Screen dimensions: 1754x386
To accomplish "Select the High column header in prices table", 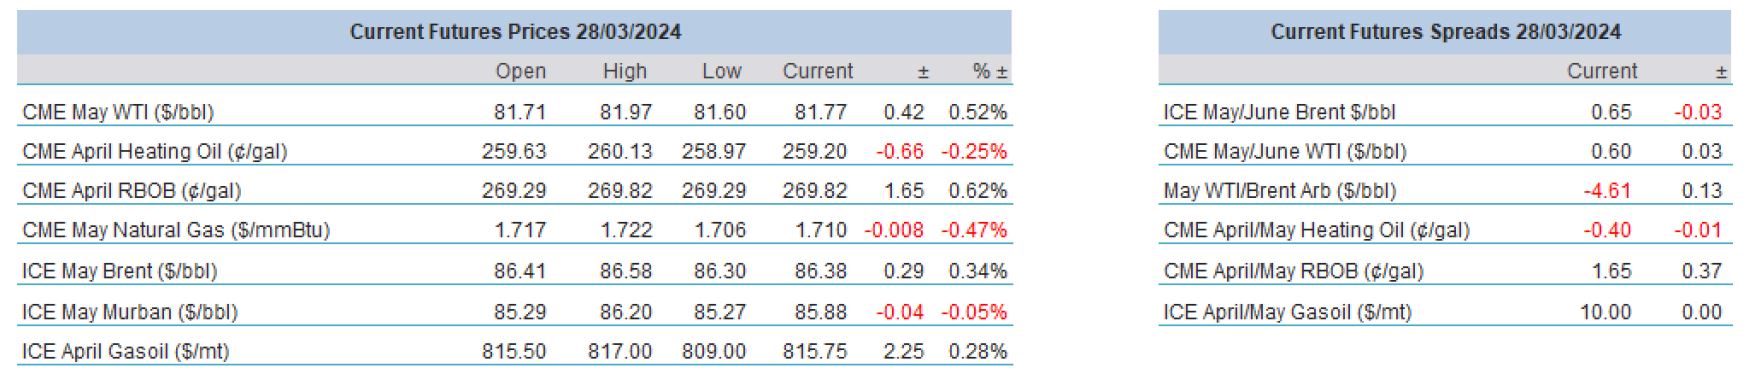I will coord(625,71).
